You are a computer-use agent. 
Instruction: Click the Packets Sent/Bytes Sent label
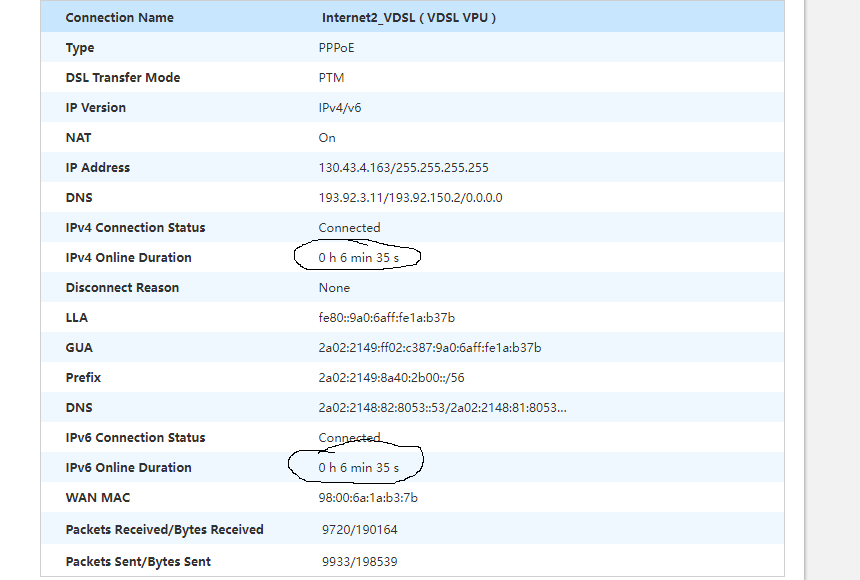pyautogui.click(x=138, y=561)
